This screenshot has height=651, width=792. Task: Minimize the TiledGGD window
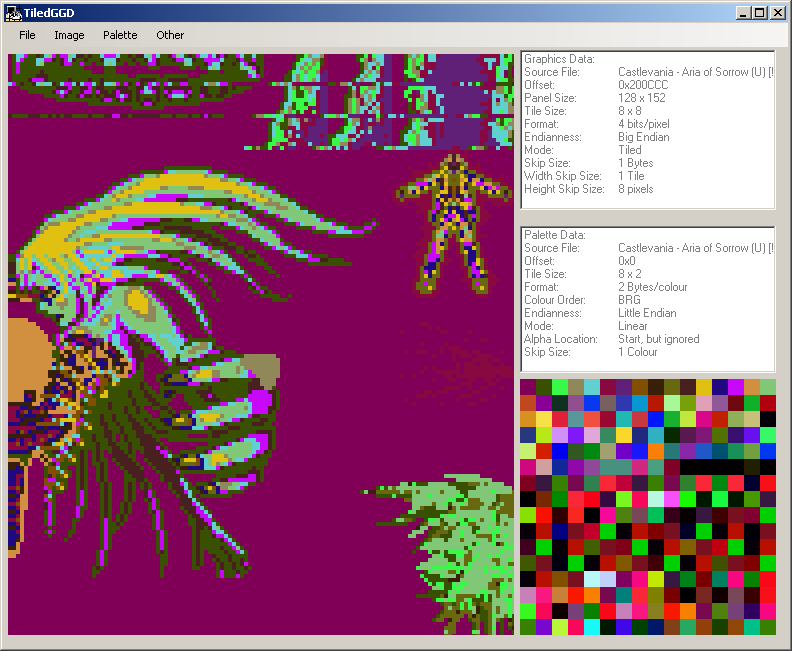[x=742, y=13]
